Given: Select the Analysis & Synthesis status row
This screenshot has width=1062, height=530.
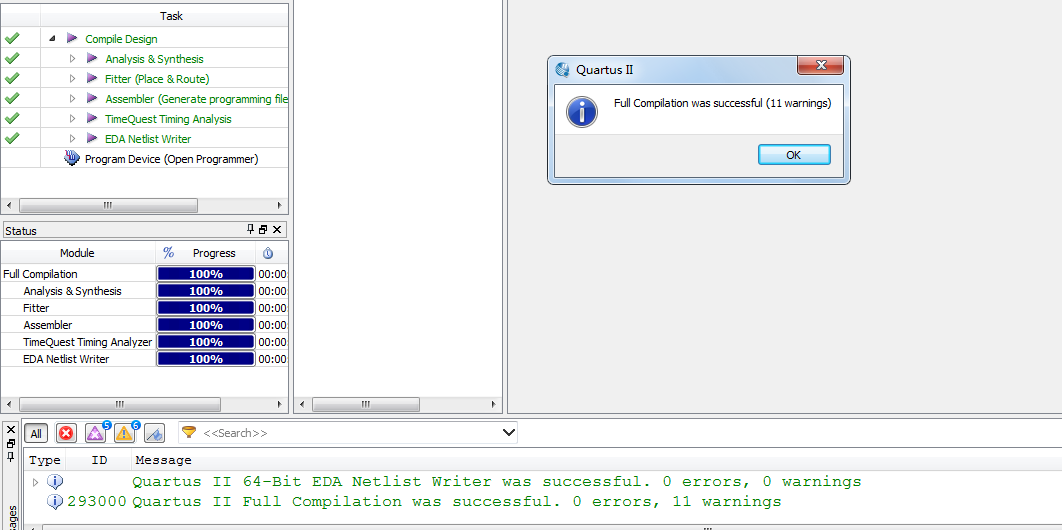Looking at the screenshot, I should point(144,291).
